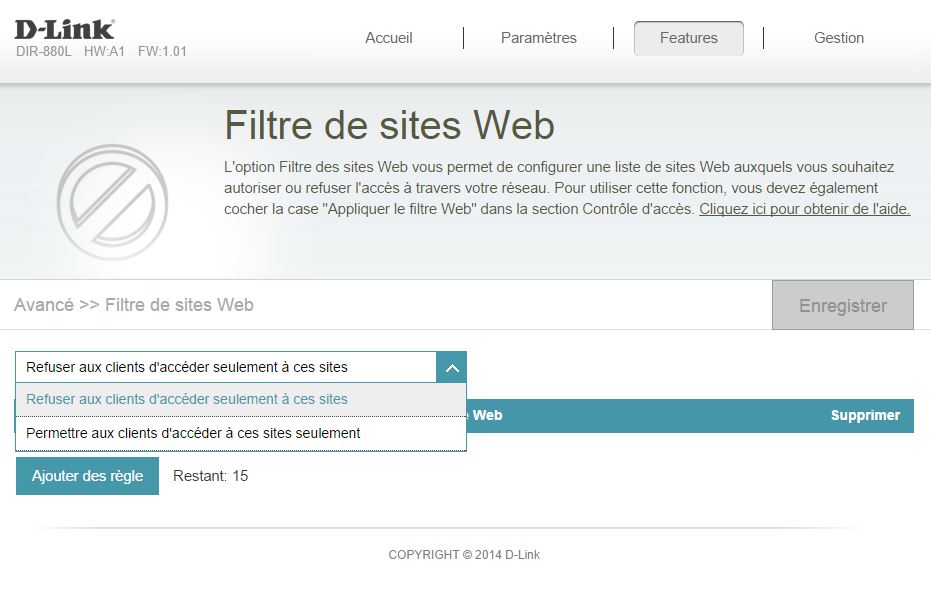Click the Web column header in table
Image resolution: width=931 pixels, height=593 pixels.
pyautogui.click(x=487, y=415)
